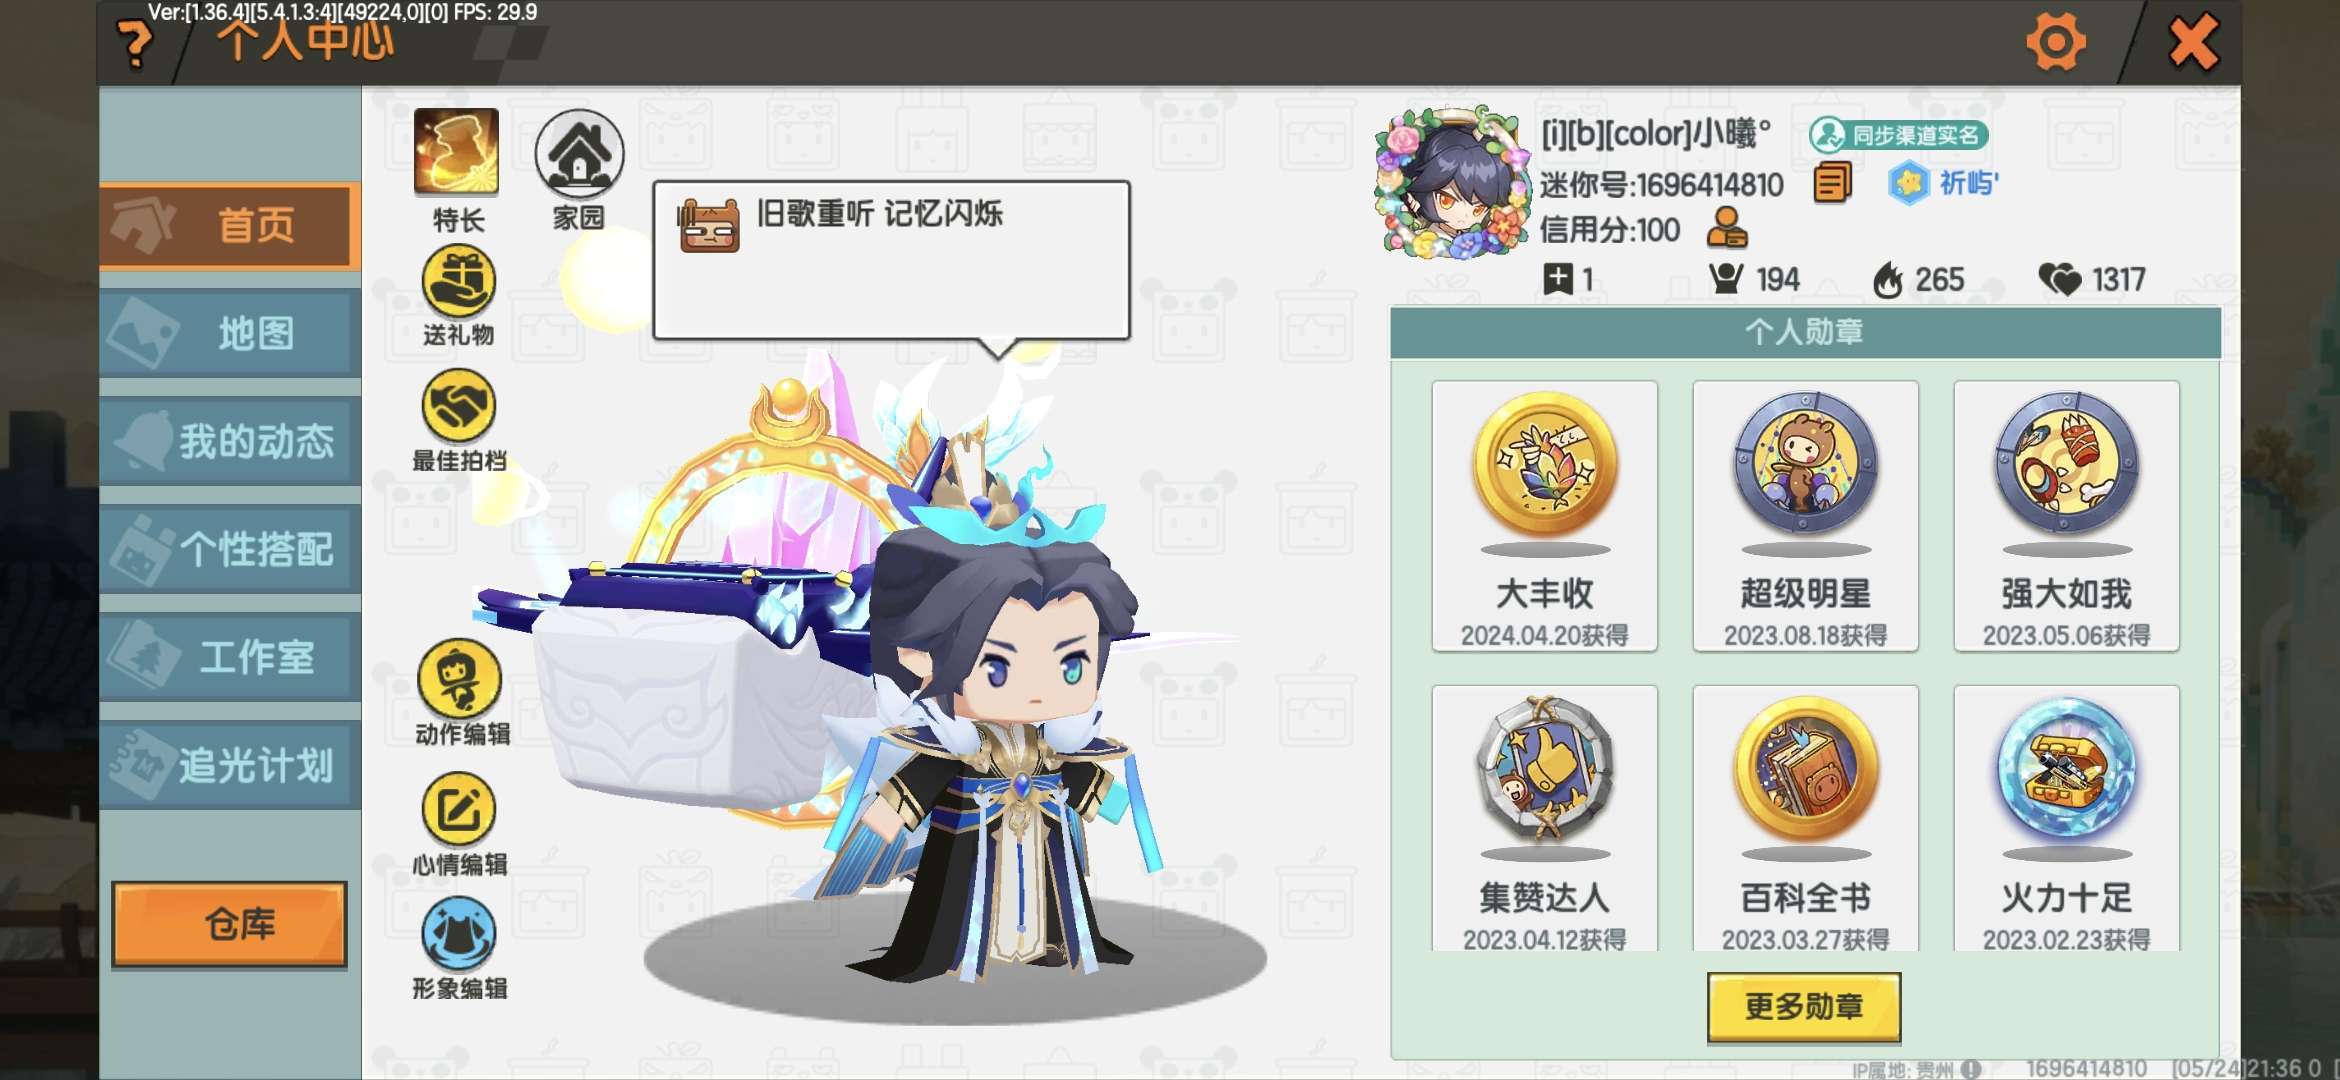The width and height of the screenshot is (2340, 1080).
Task: Go to the 个性搭配 tab
Action: point(229,550)
